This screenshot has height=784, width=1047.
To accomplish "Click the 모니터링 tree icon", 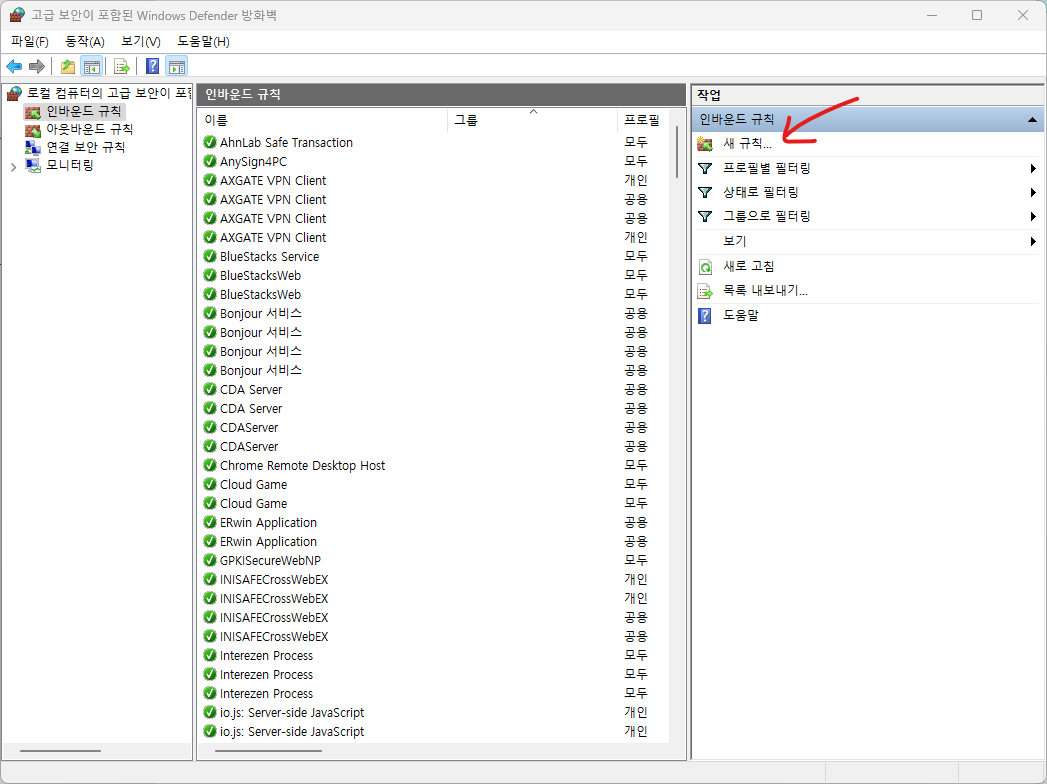I will 33,165.
